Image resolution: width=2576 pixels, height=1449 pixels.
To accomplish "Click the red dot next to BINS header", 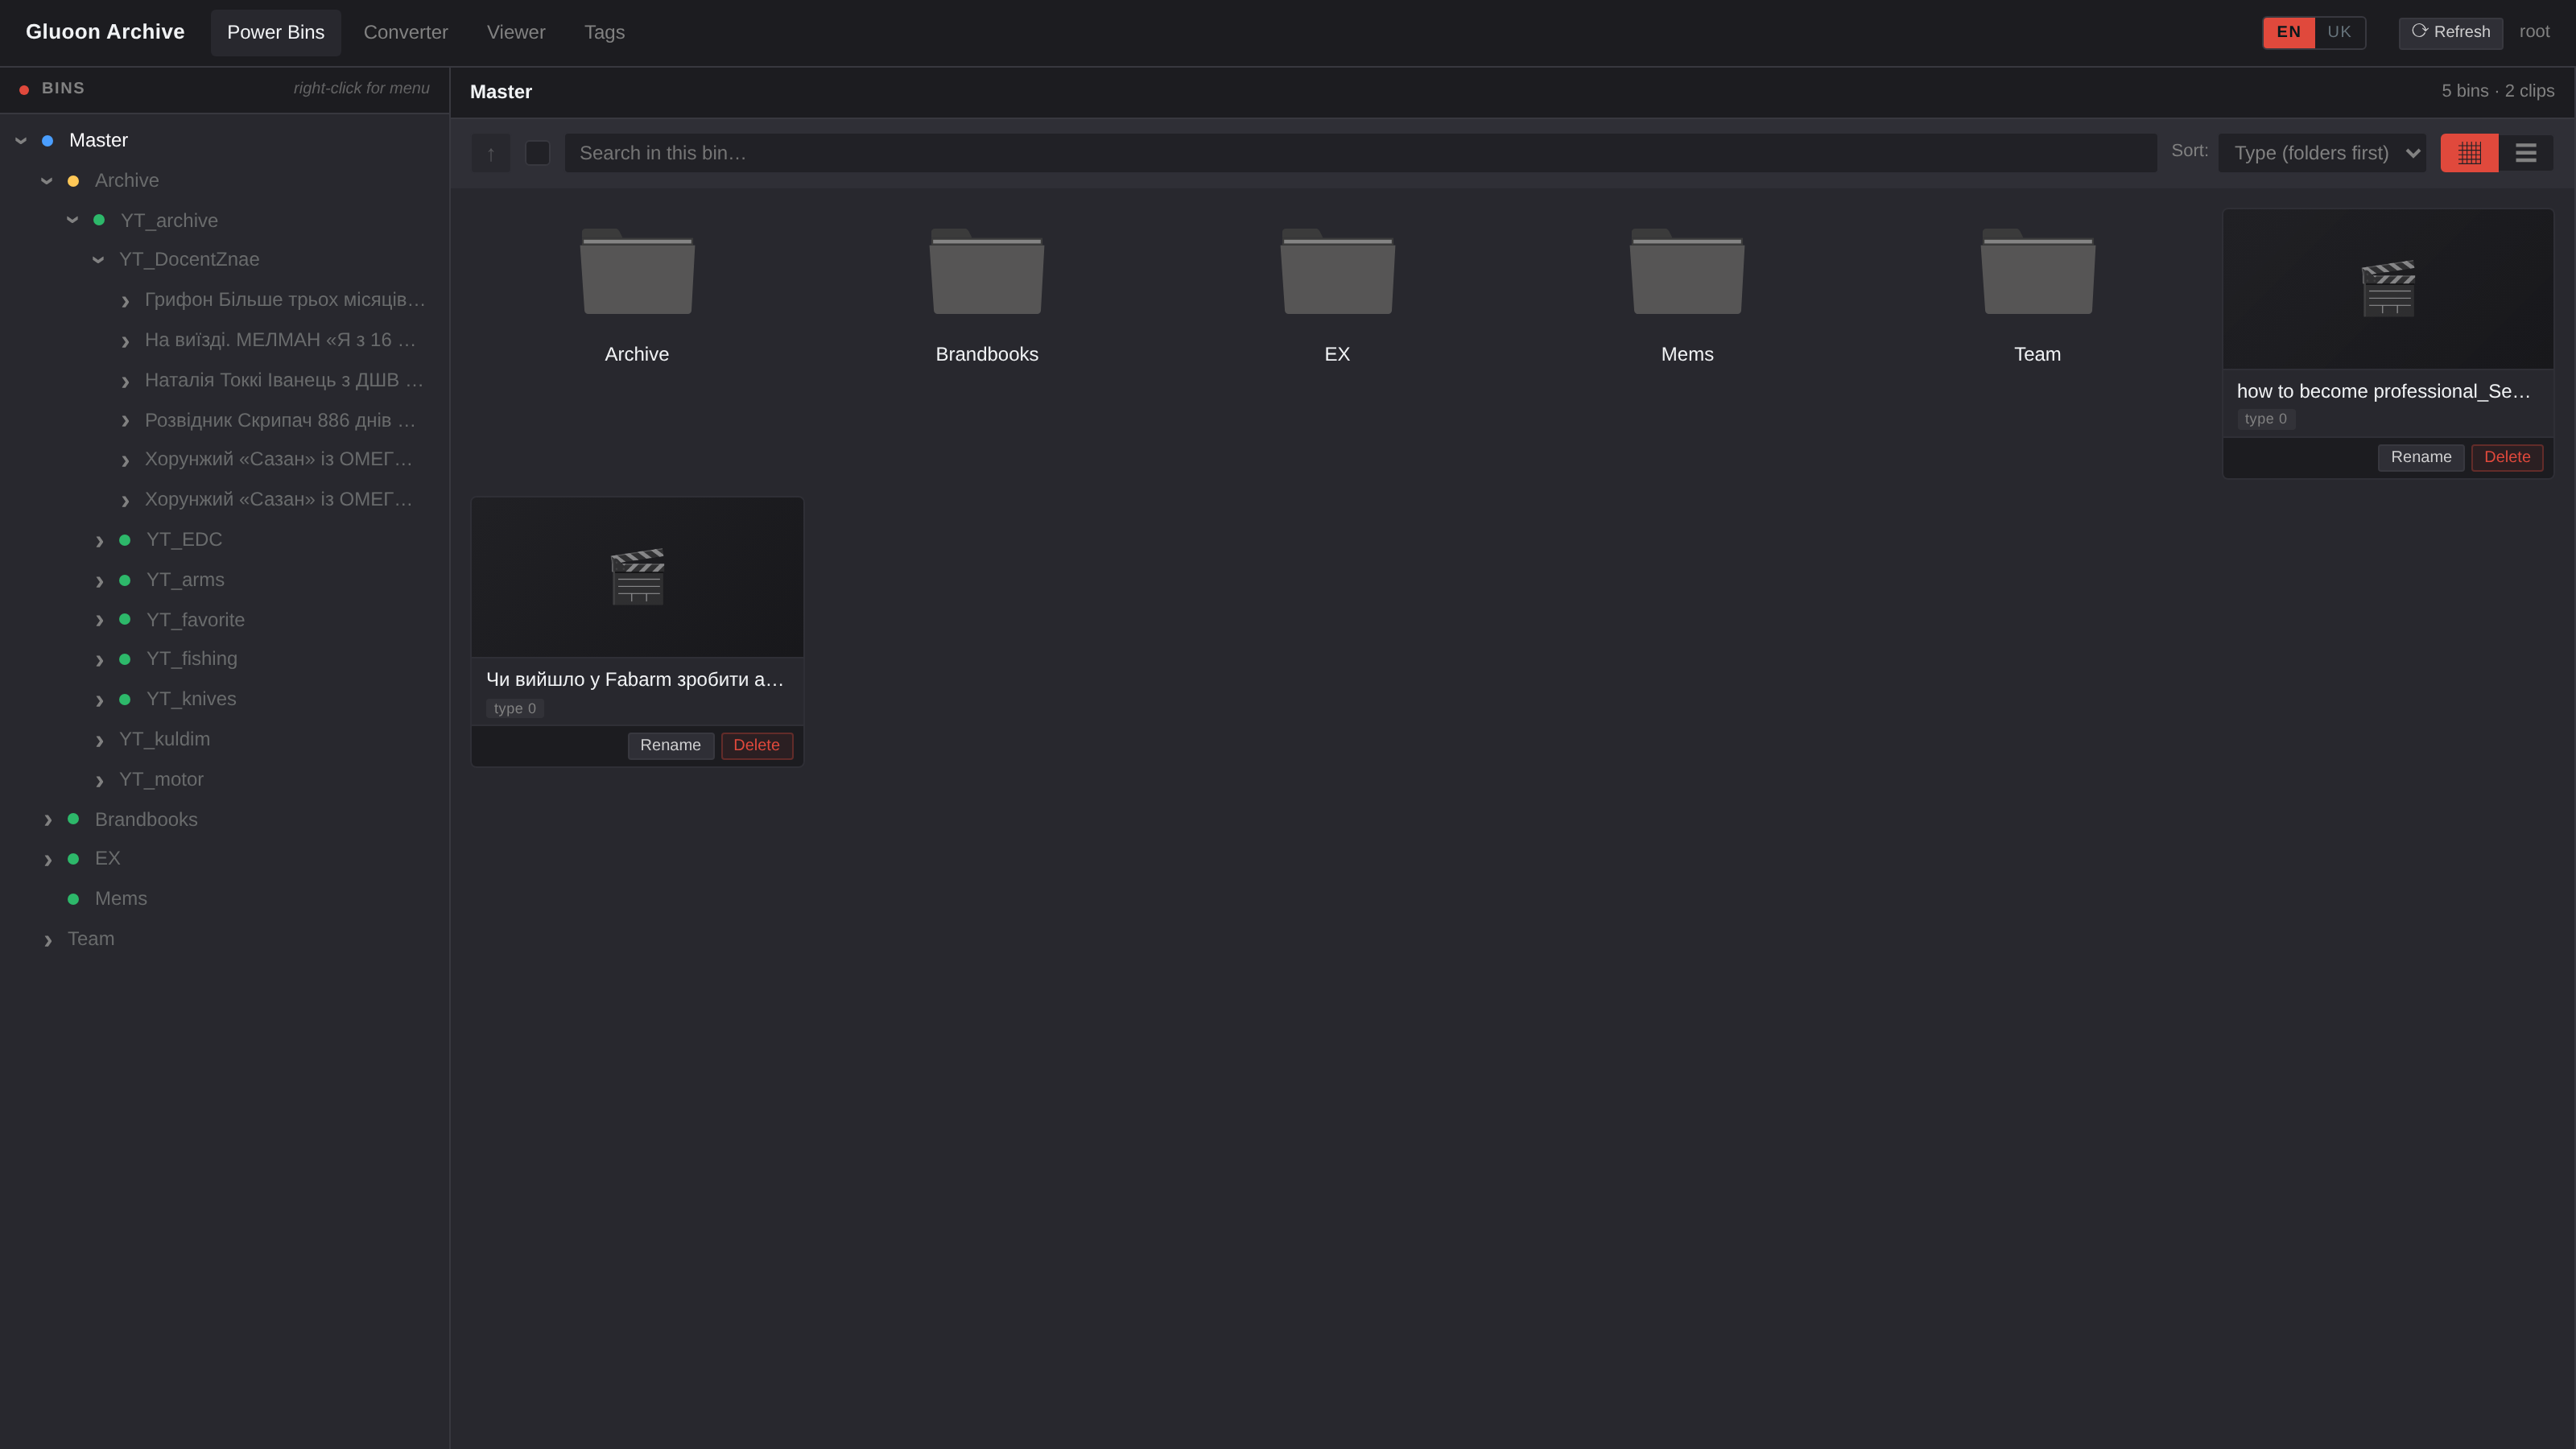I will click(x=24, y=90).
